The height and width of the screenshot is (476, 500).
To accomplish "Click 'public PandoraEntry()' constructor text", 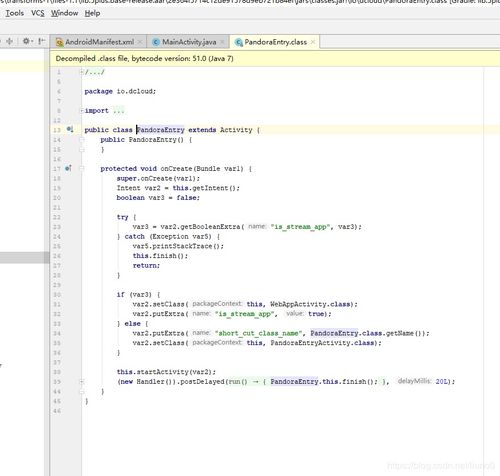I will 142,140.
